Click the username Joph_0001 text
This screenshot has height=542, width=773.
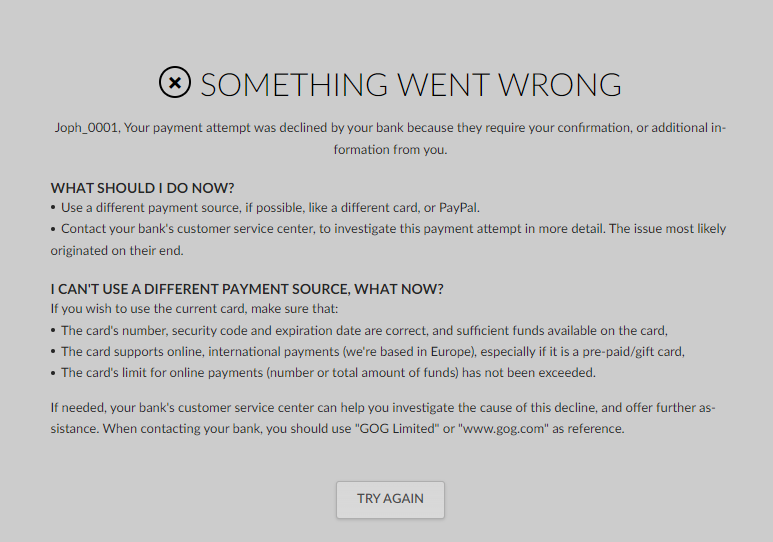pyautogui.click(x=87, y=129)
